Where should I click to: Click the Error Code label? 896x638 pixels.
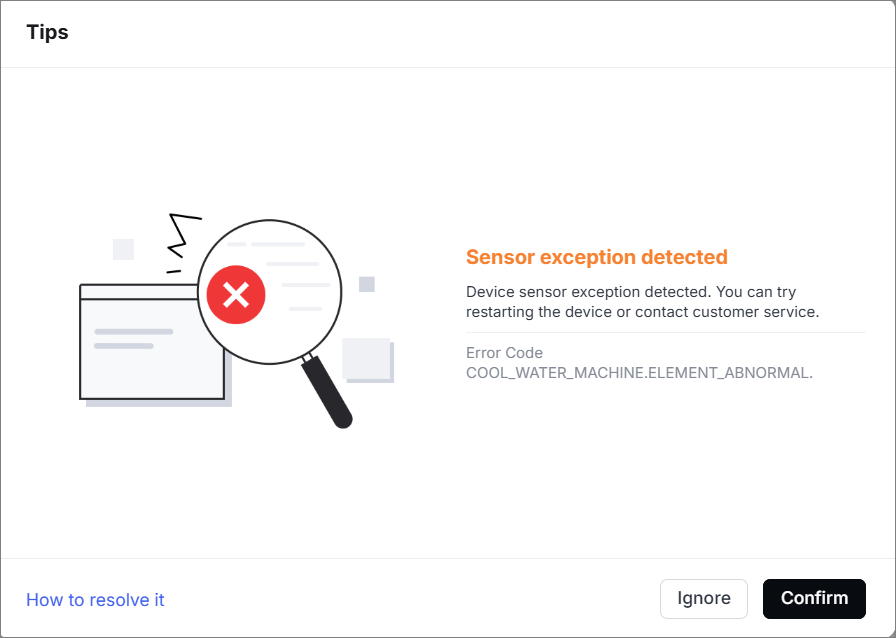tap(504, 353)
